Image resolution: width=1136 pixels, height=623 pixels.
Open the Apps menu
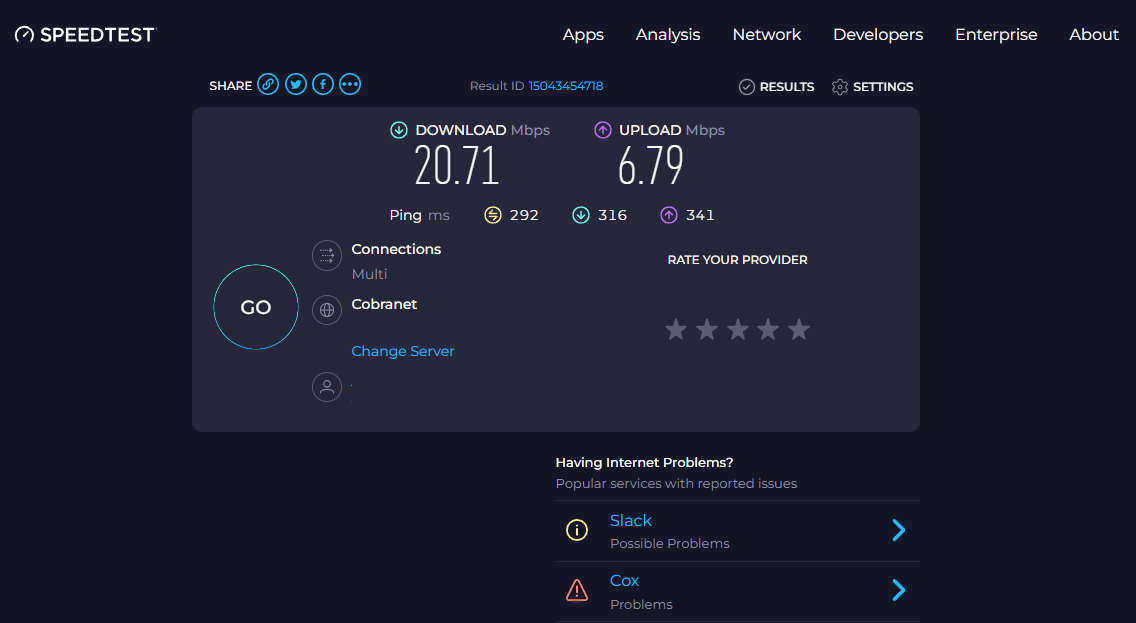[583, 34]
